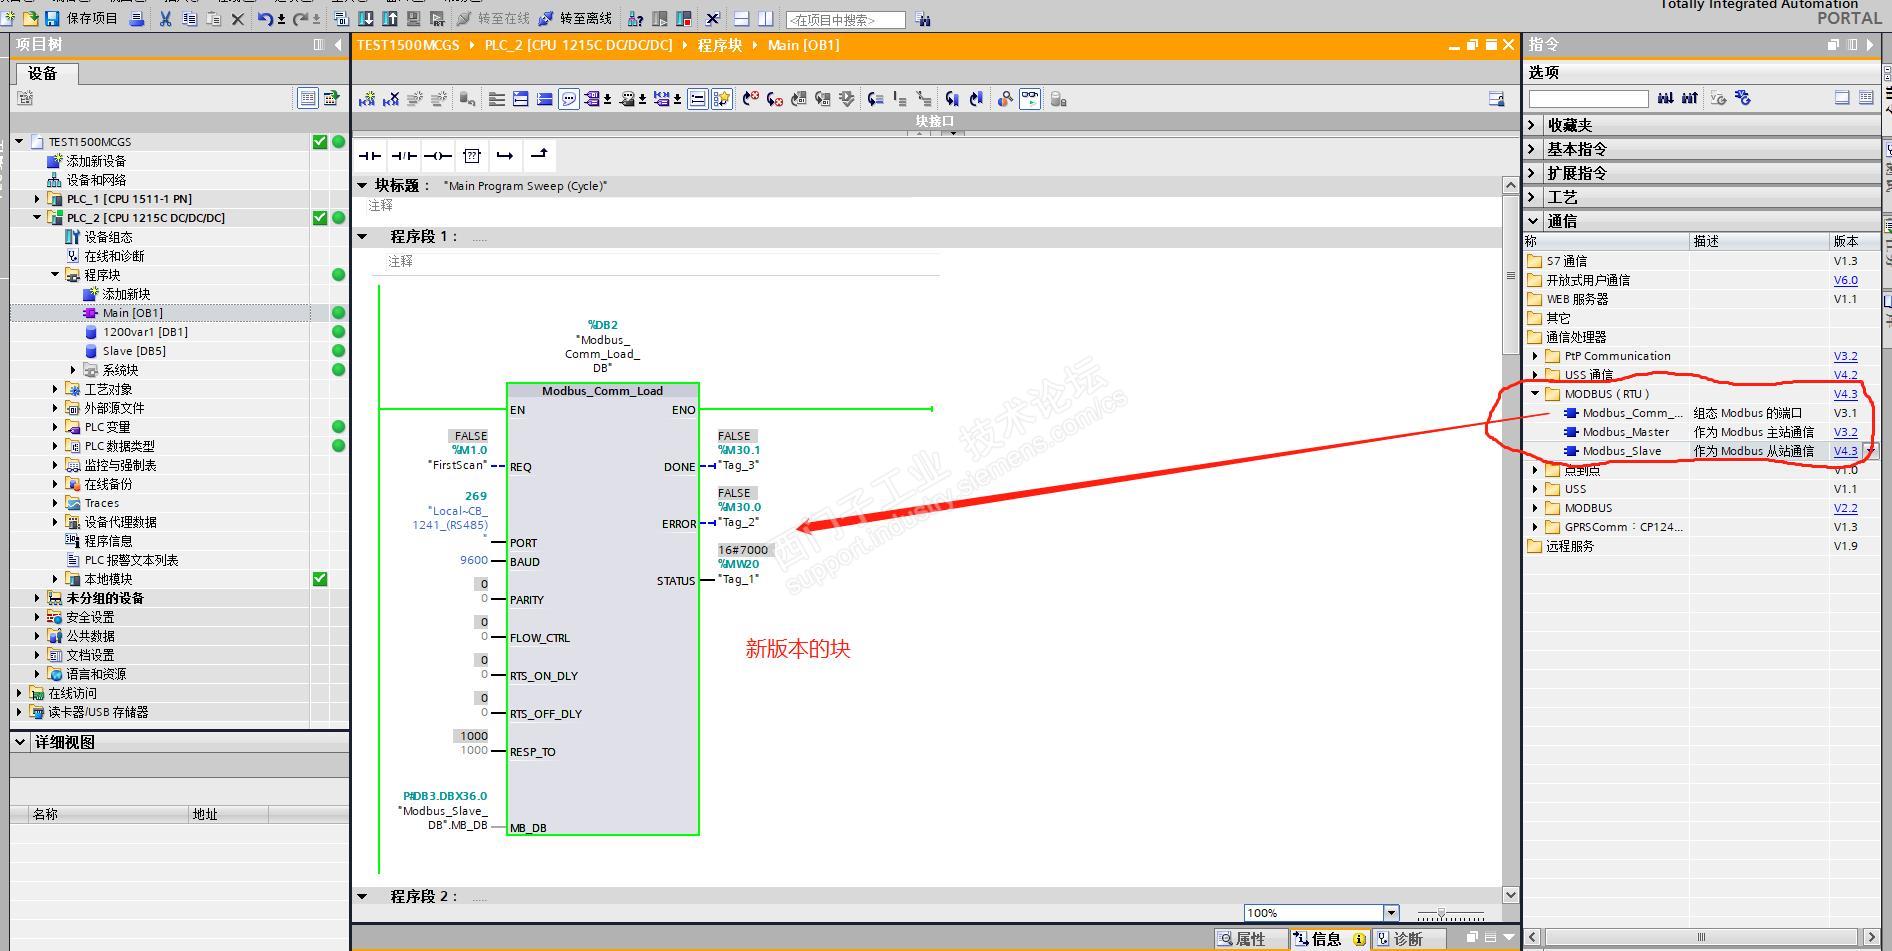Click the Split editor horizontally icon
The image size is (1892, 951).
tap(741, 18)
